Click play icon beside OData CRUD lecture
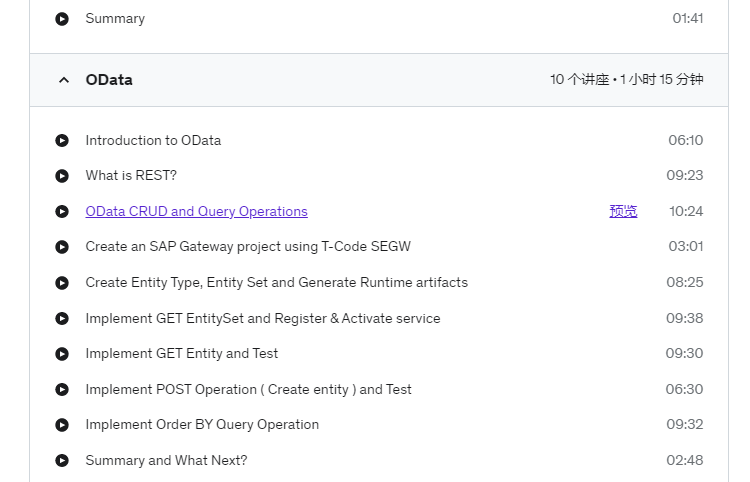Screen dimensions: 750x482 pyautogui.click(x=62, y=211)
